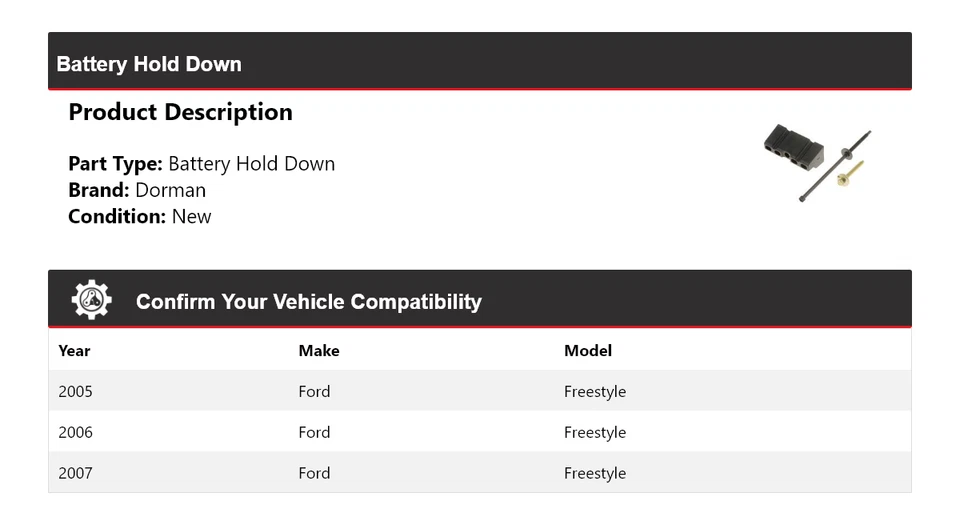Click Ford in the 2005 row
Viewport: 960px width, 525px height.
[x=314, y=391]
